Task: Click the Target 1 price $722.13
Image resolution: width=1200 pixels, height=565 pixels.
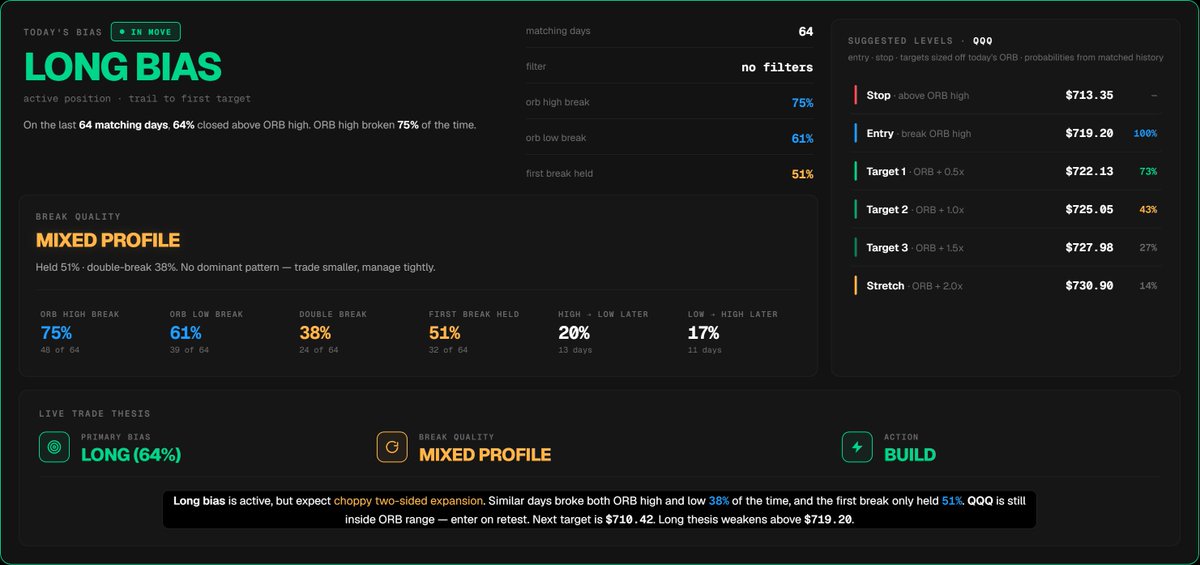Action: coord(1089,171)
